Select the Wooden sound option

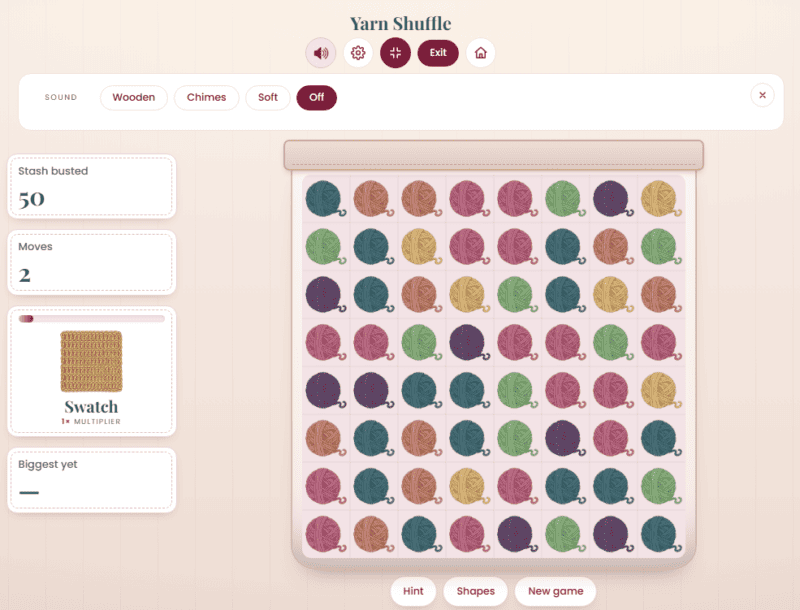[134, 97]
